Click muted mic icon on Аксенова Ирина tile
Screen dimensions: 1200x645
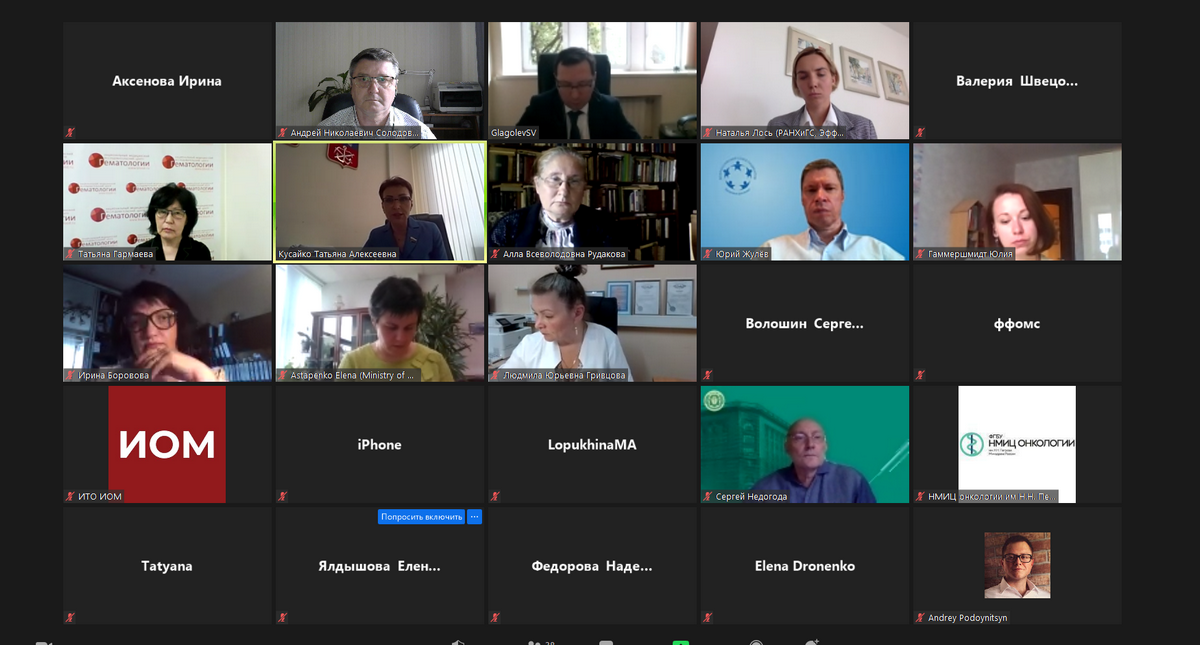coord(70,132)
